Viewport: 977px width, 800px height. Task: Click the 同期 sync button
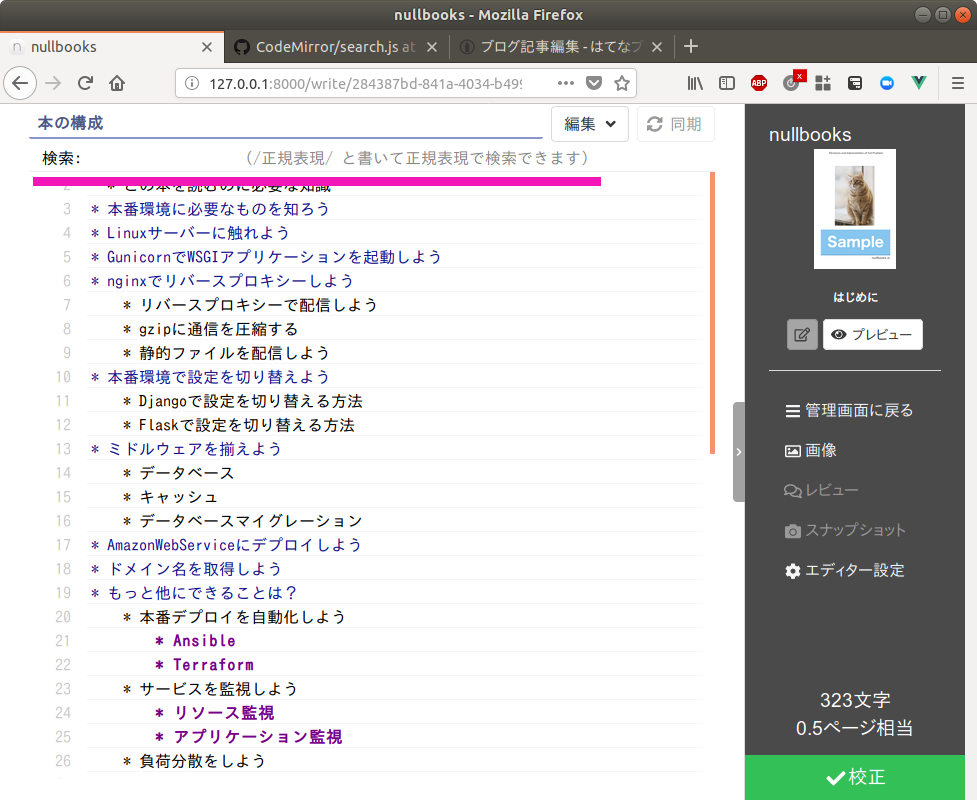pos(675,124)
